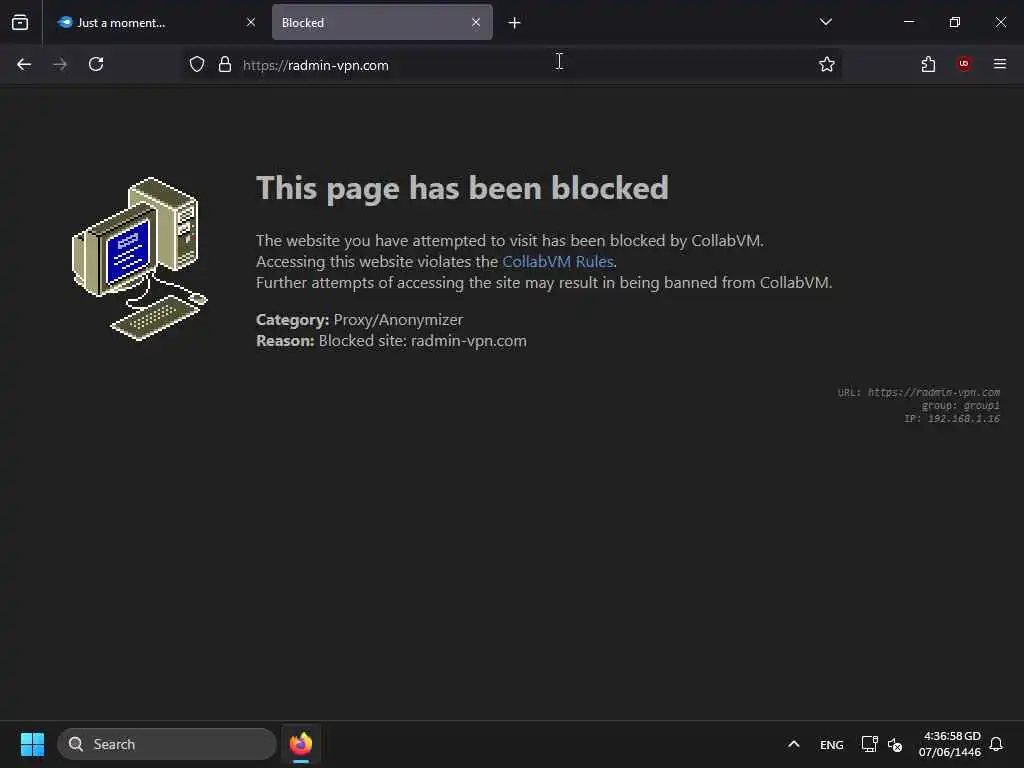Change ENG input language
This screenshot has height=768, width=1024.
[x=831, y=745]
